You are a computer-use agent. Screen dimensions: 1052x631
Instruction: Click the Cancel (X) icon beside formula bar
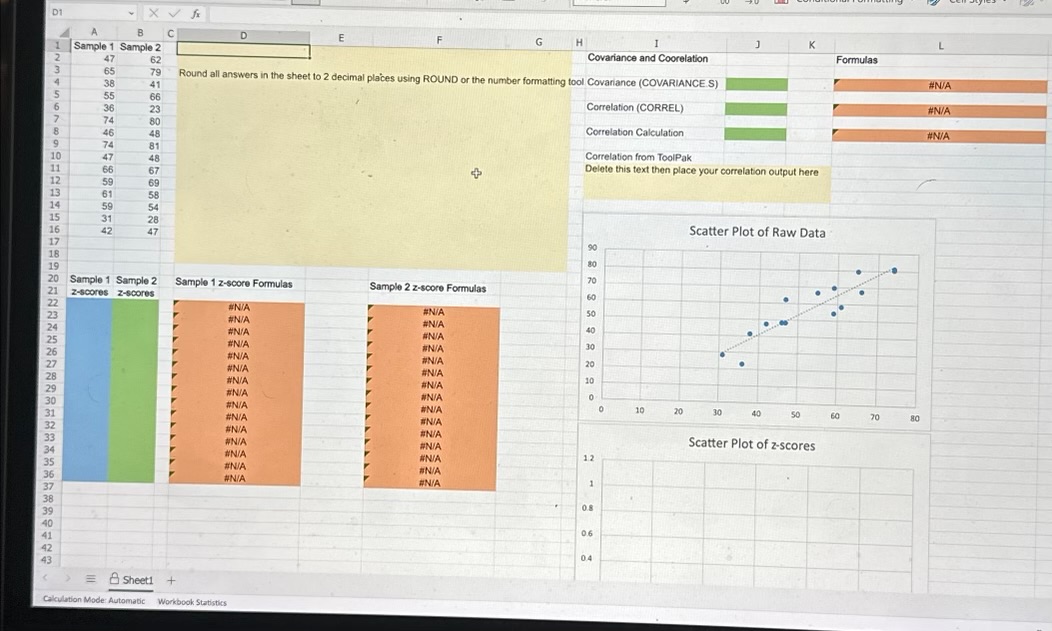point(153,13)
